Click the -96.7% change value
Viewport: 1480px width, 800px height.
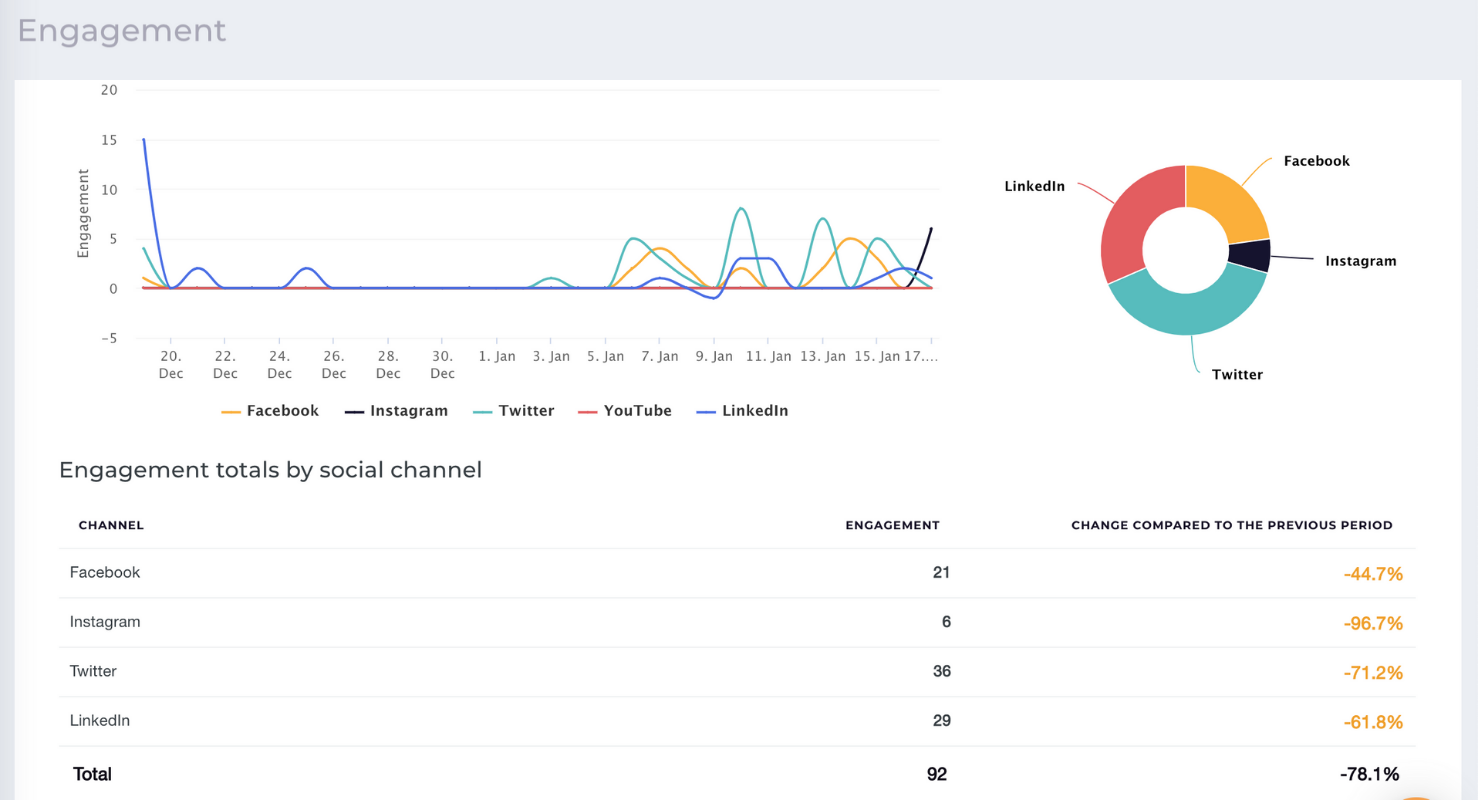click(x=1373, y=623)
